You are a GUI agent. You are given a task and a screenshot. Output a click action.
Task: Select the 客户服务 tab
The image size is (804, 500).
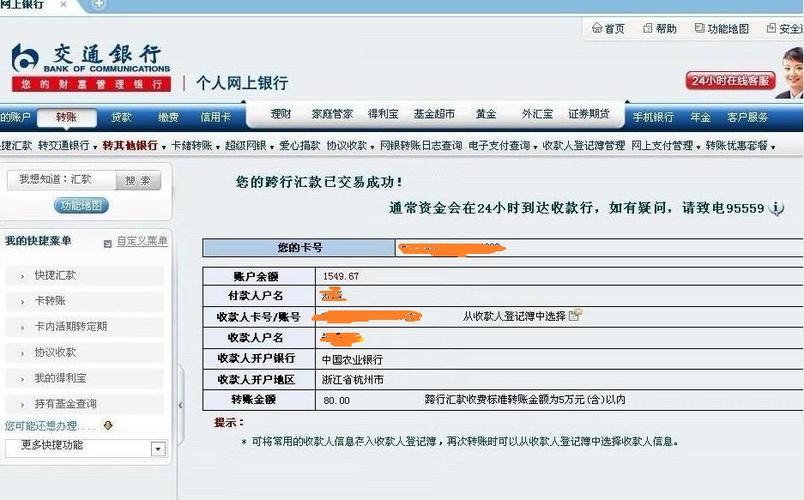[x=747, y=117]
